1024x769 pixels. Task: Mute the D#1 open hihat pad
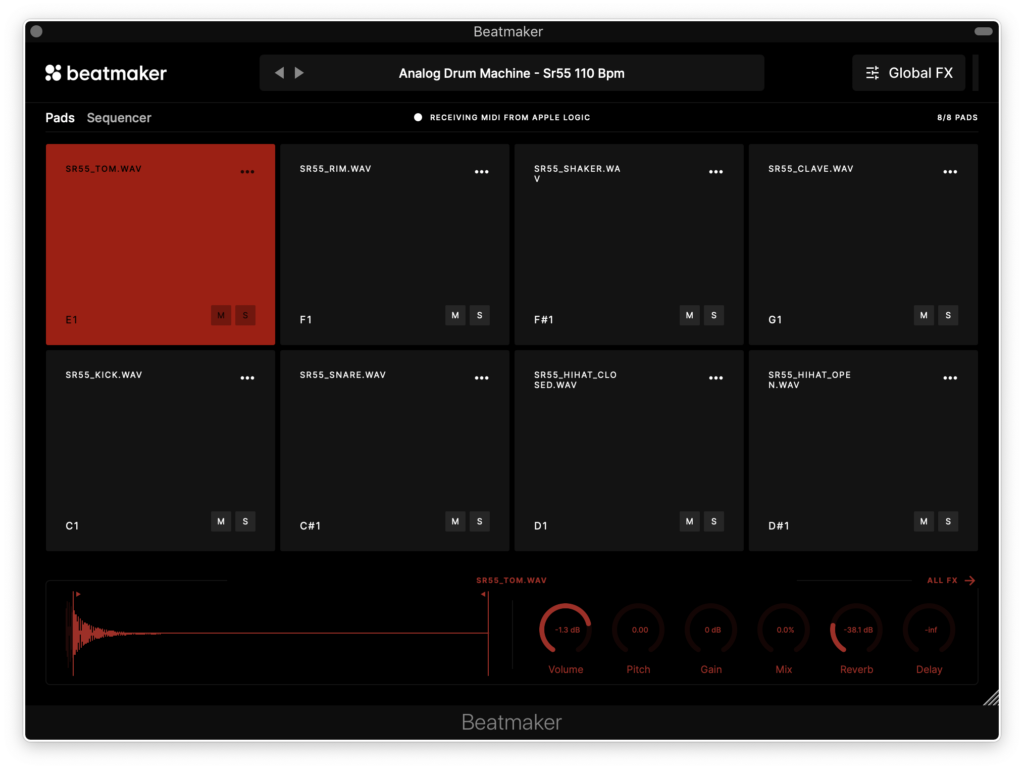coord(923,522)
